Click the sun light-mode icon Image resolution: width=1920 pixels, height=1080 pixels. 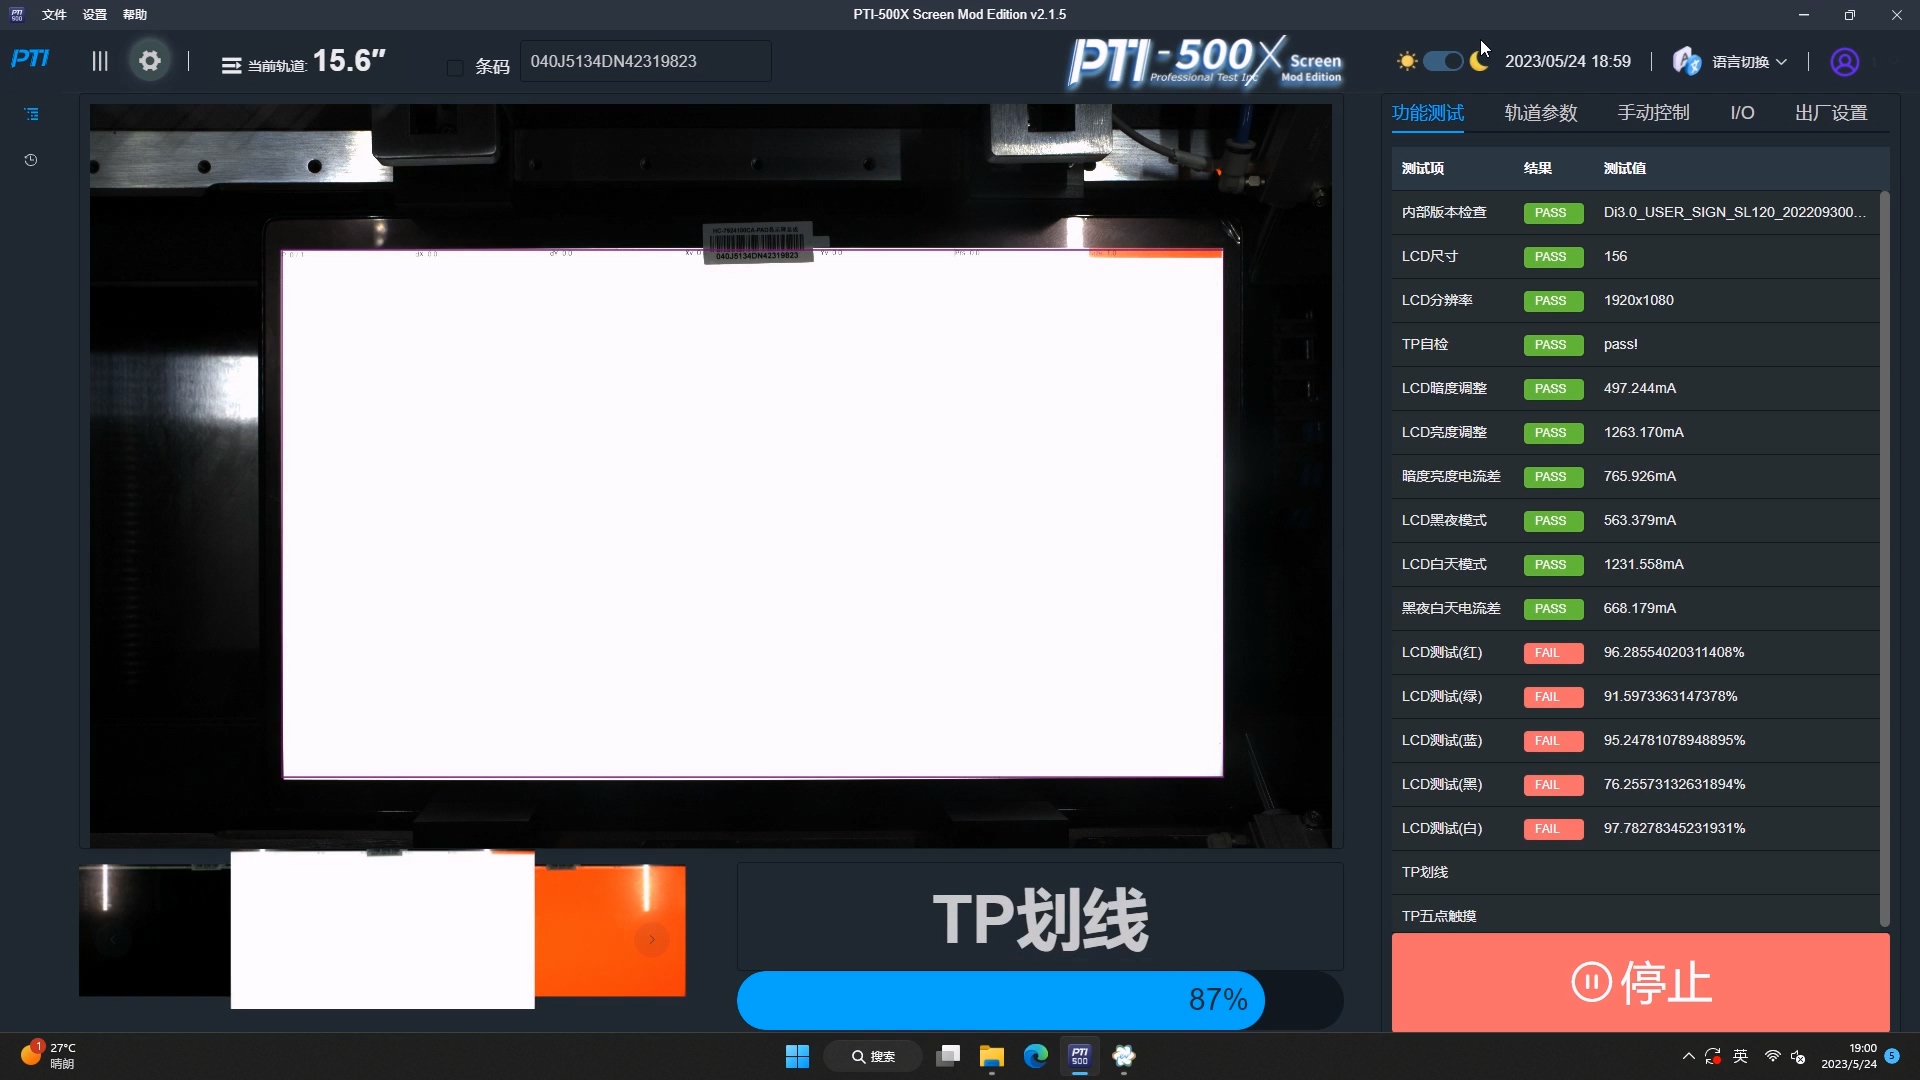(1407, 62)
